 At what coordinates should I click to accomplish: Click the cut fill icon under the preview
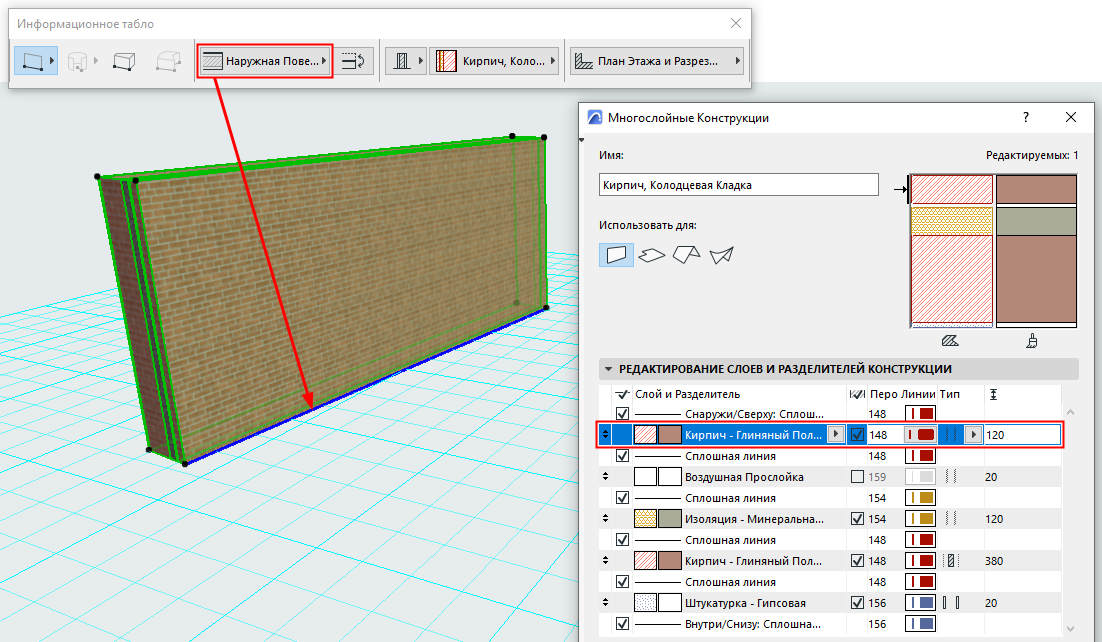950,341
